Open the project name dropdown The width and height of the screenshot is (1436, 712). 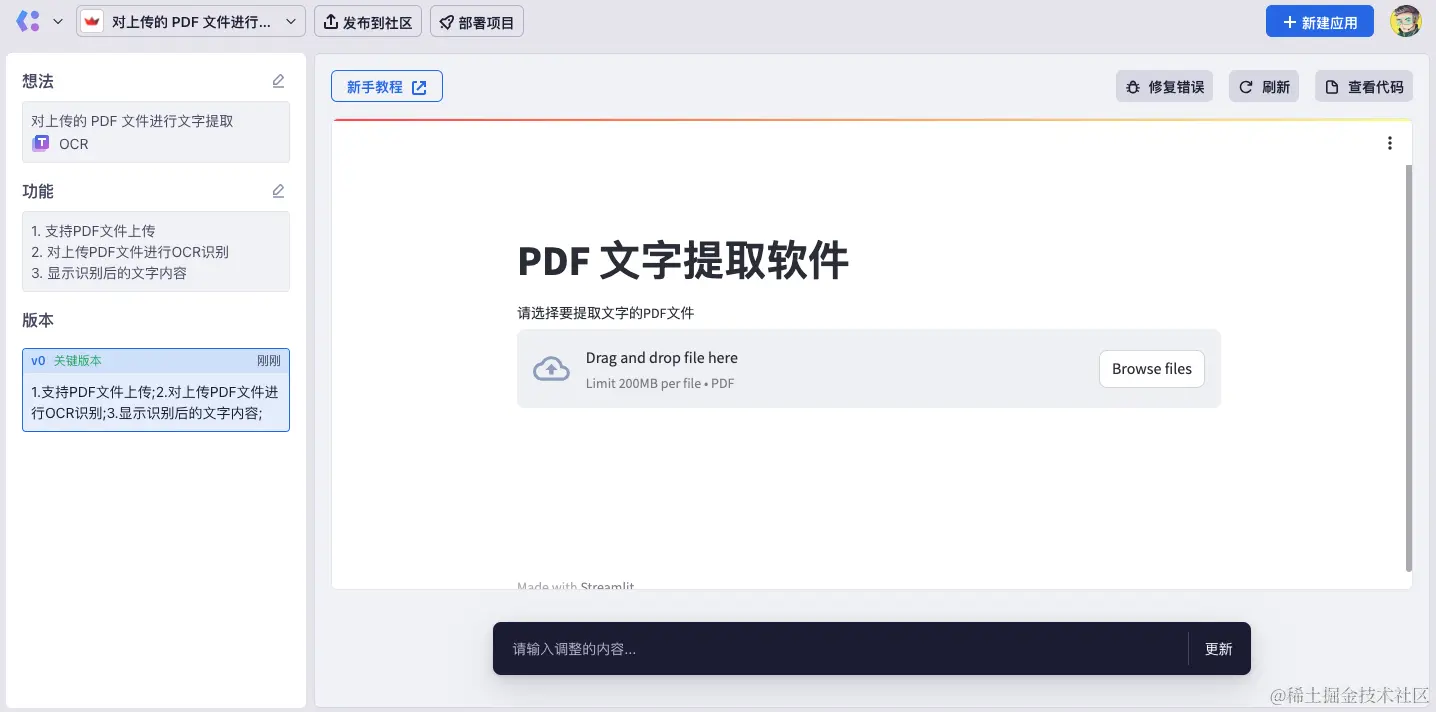click(x=191, y=21)
